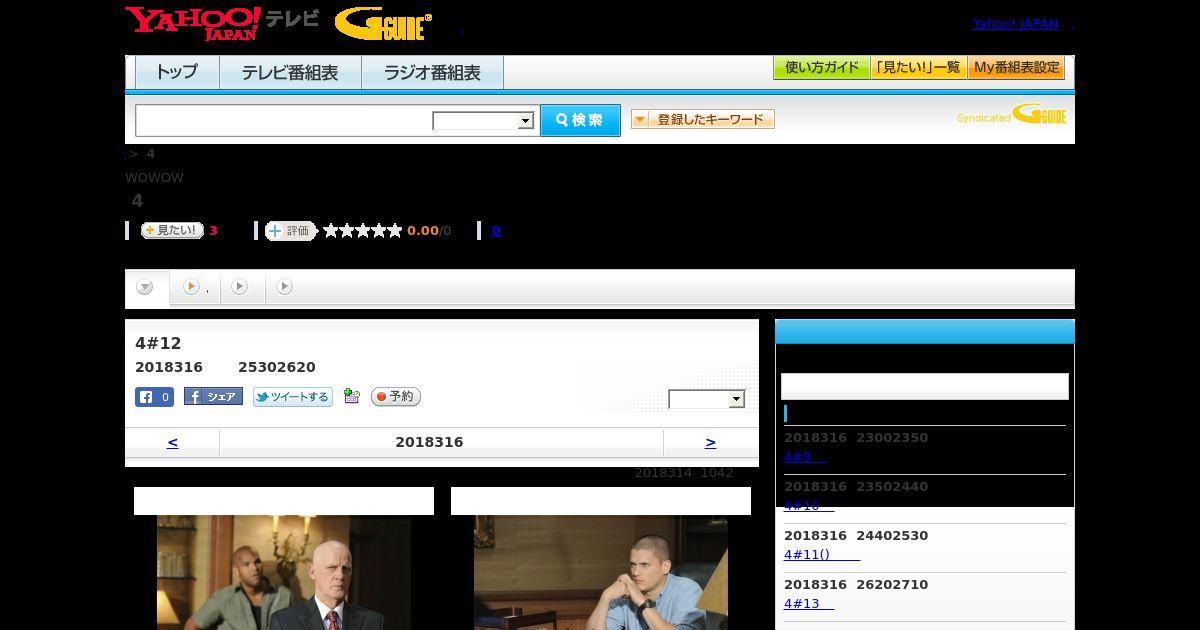The image size is (1200, 630).
Task: Click the Facebook シェア button
Action: pos(213,397)
